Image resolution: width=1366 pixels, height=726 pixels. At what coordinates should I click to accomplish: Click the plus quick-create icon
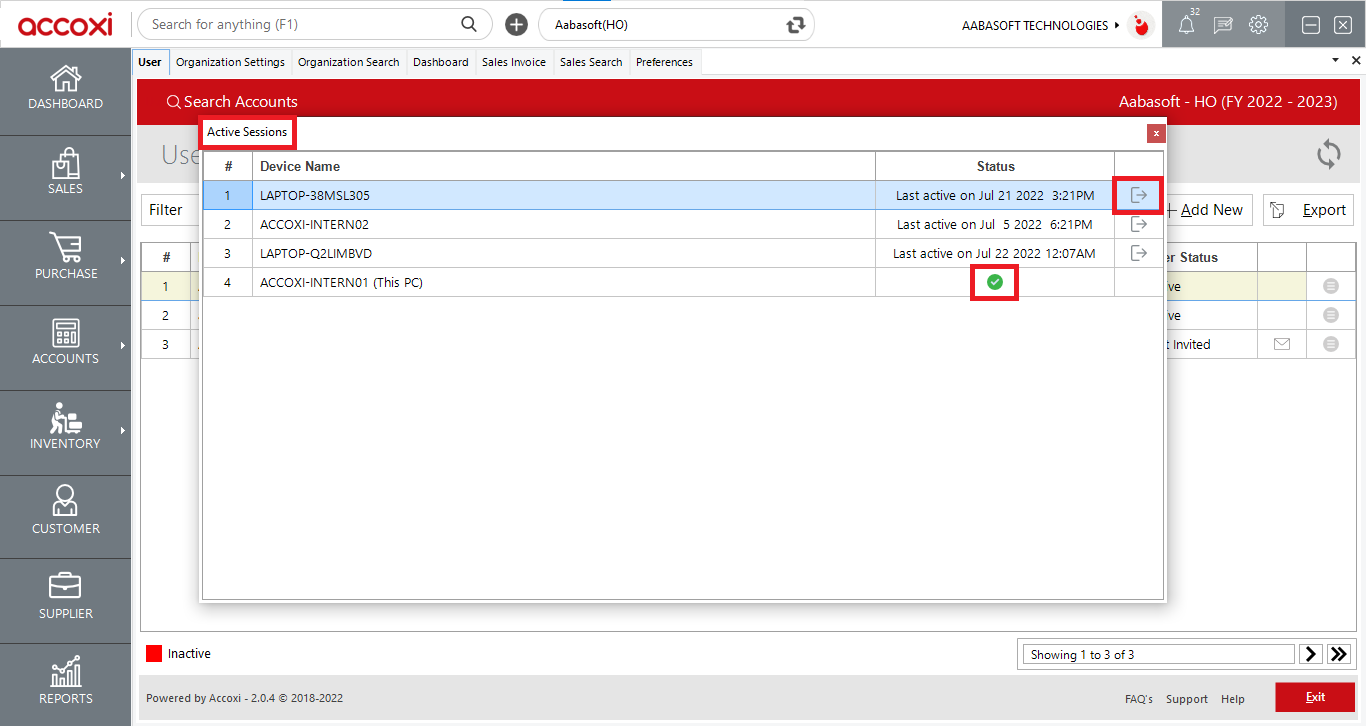click(x=516, y=25)
